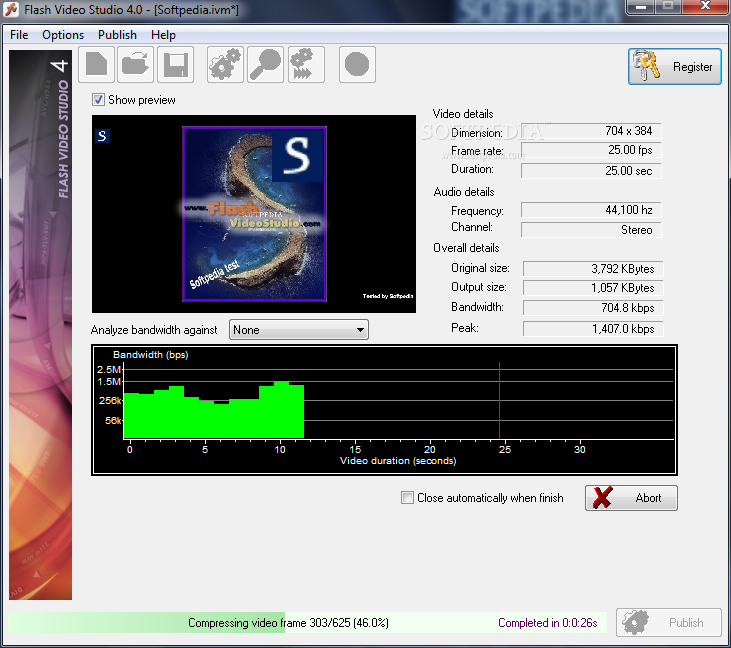731x648 pixels.
Task: Open the Options menu
Action: pos(63,35)
